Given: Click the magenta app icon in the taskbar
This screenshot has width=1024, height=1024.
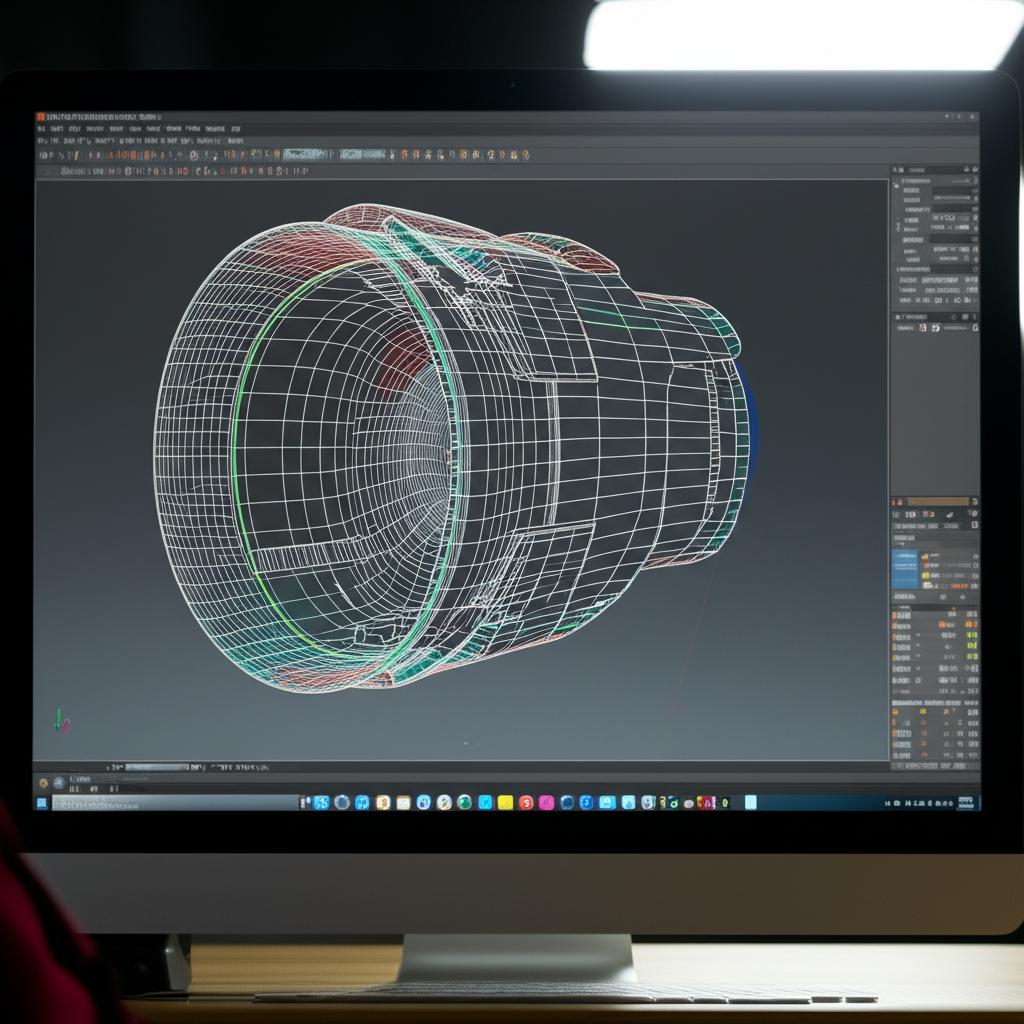Looking at the screenshot, I should coord(546,802).
